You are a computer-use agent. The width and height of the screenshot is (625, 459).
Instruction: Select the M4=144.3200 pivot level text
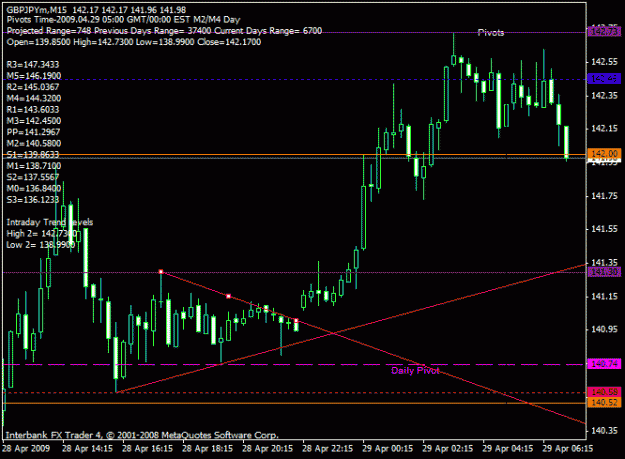[x=34, y=98]
